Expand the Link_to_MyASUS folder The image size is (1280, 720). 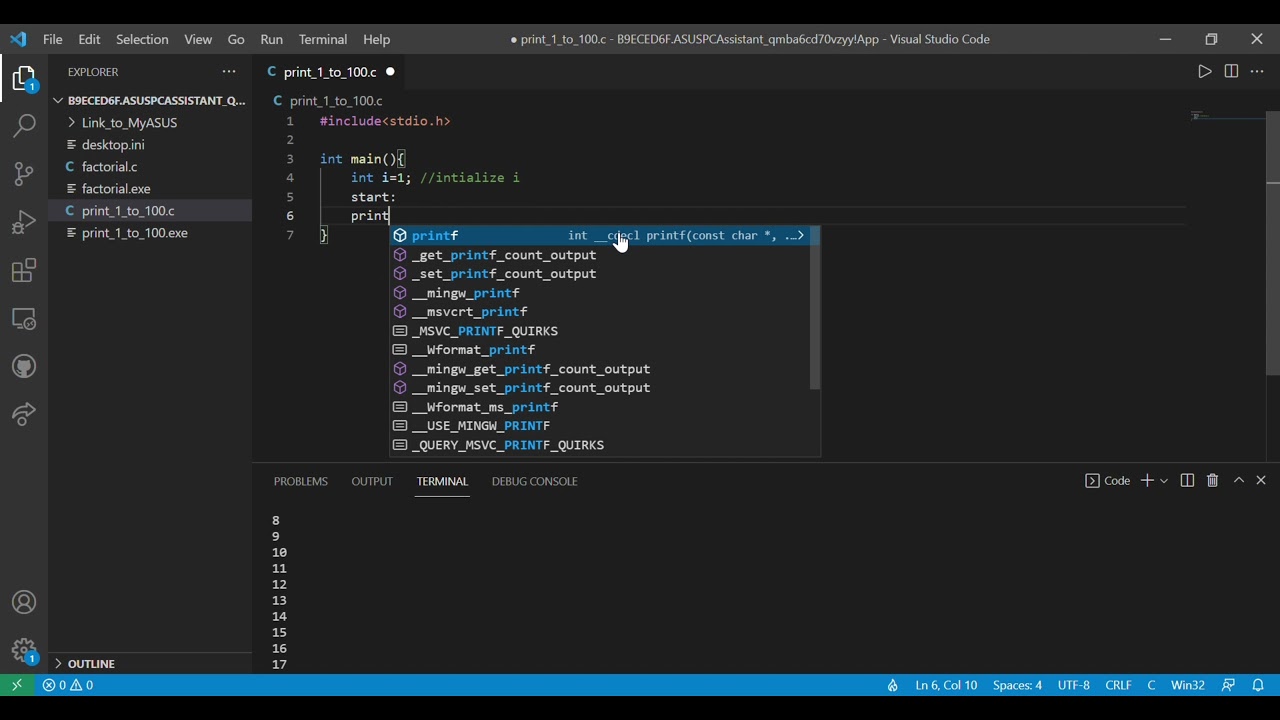click(129, 123)
